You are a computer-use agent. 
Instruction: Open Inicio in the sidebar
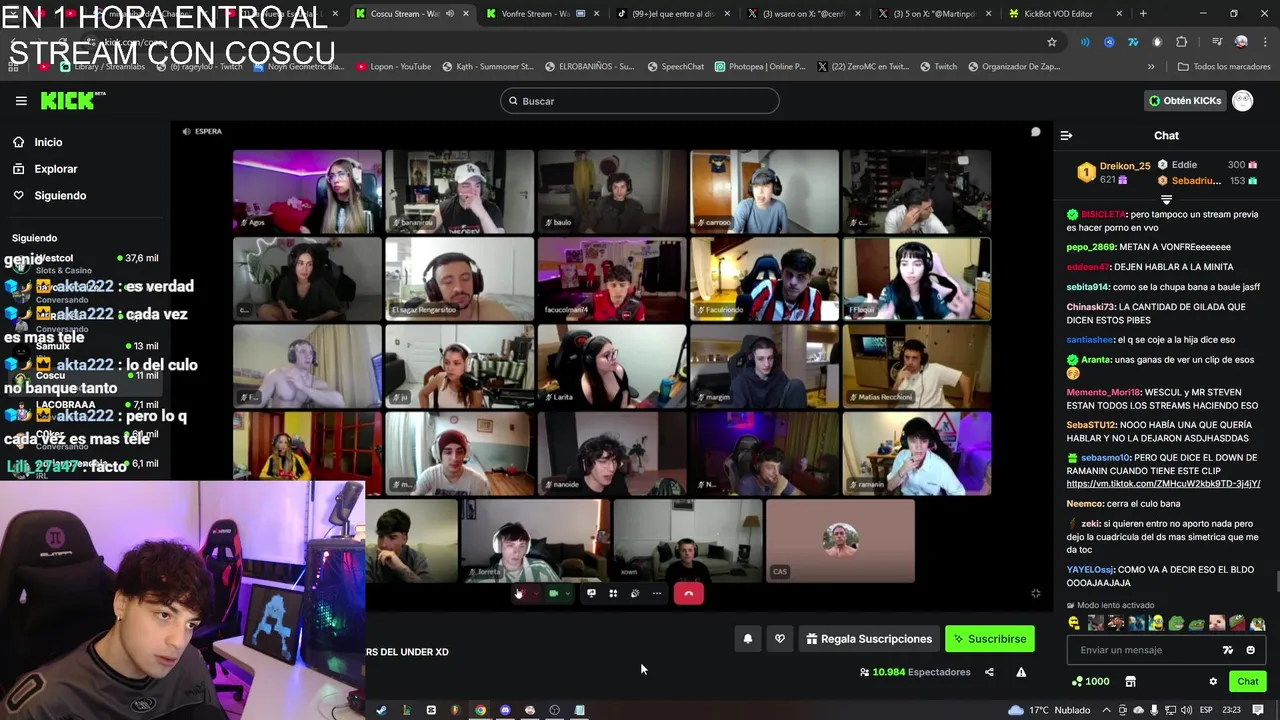coord(48,142)
